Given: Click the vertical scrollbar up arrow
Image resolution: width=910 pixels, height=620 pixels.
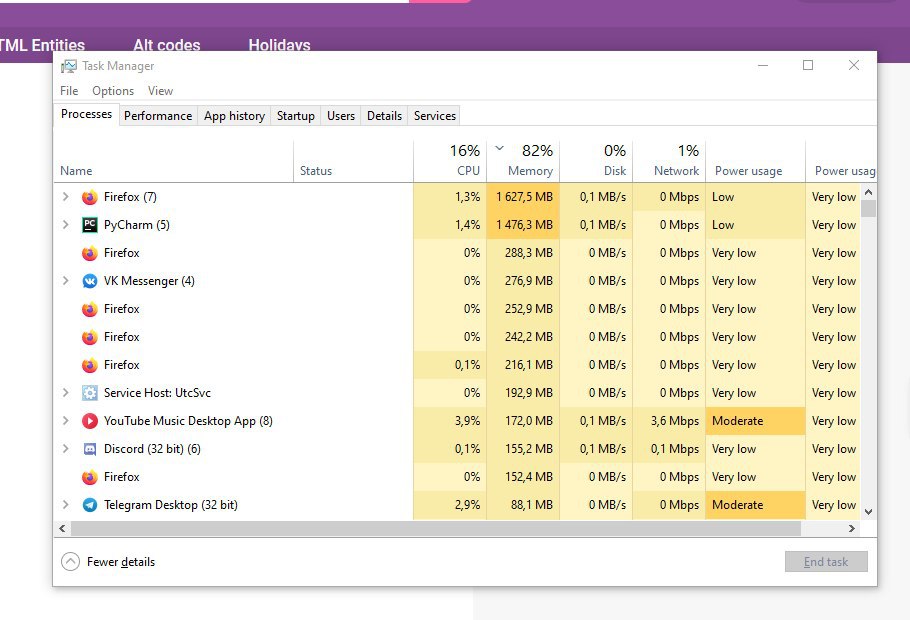Looking at the screenshot, I should [x=868, y=192].
